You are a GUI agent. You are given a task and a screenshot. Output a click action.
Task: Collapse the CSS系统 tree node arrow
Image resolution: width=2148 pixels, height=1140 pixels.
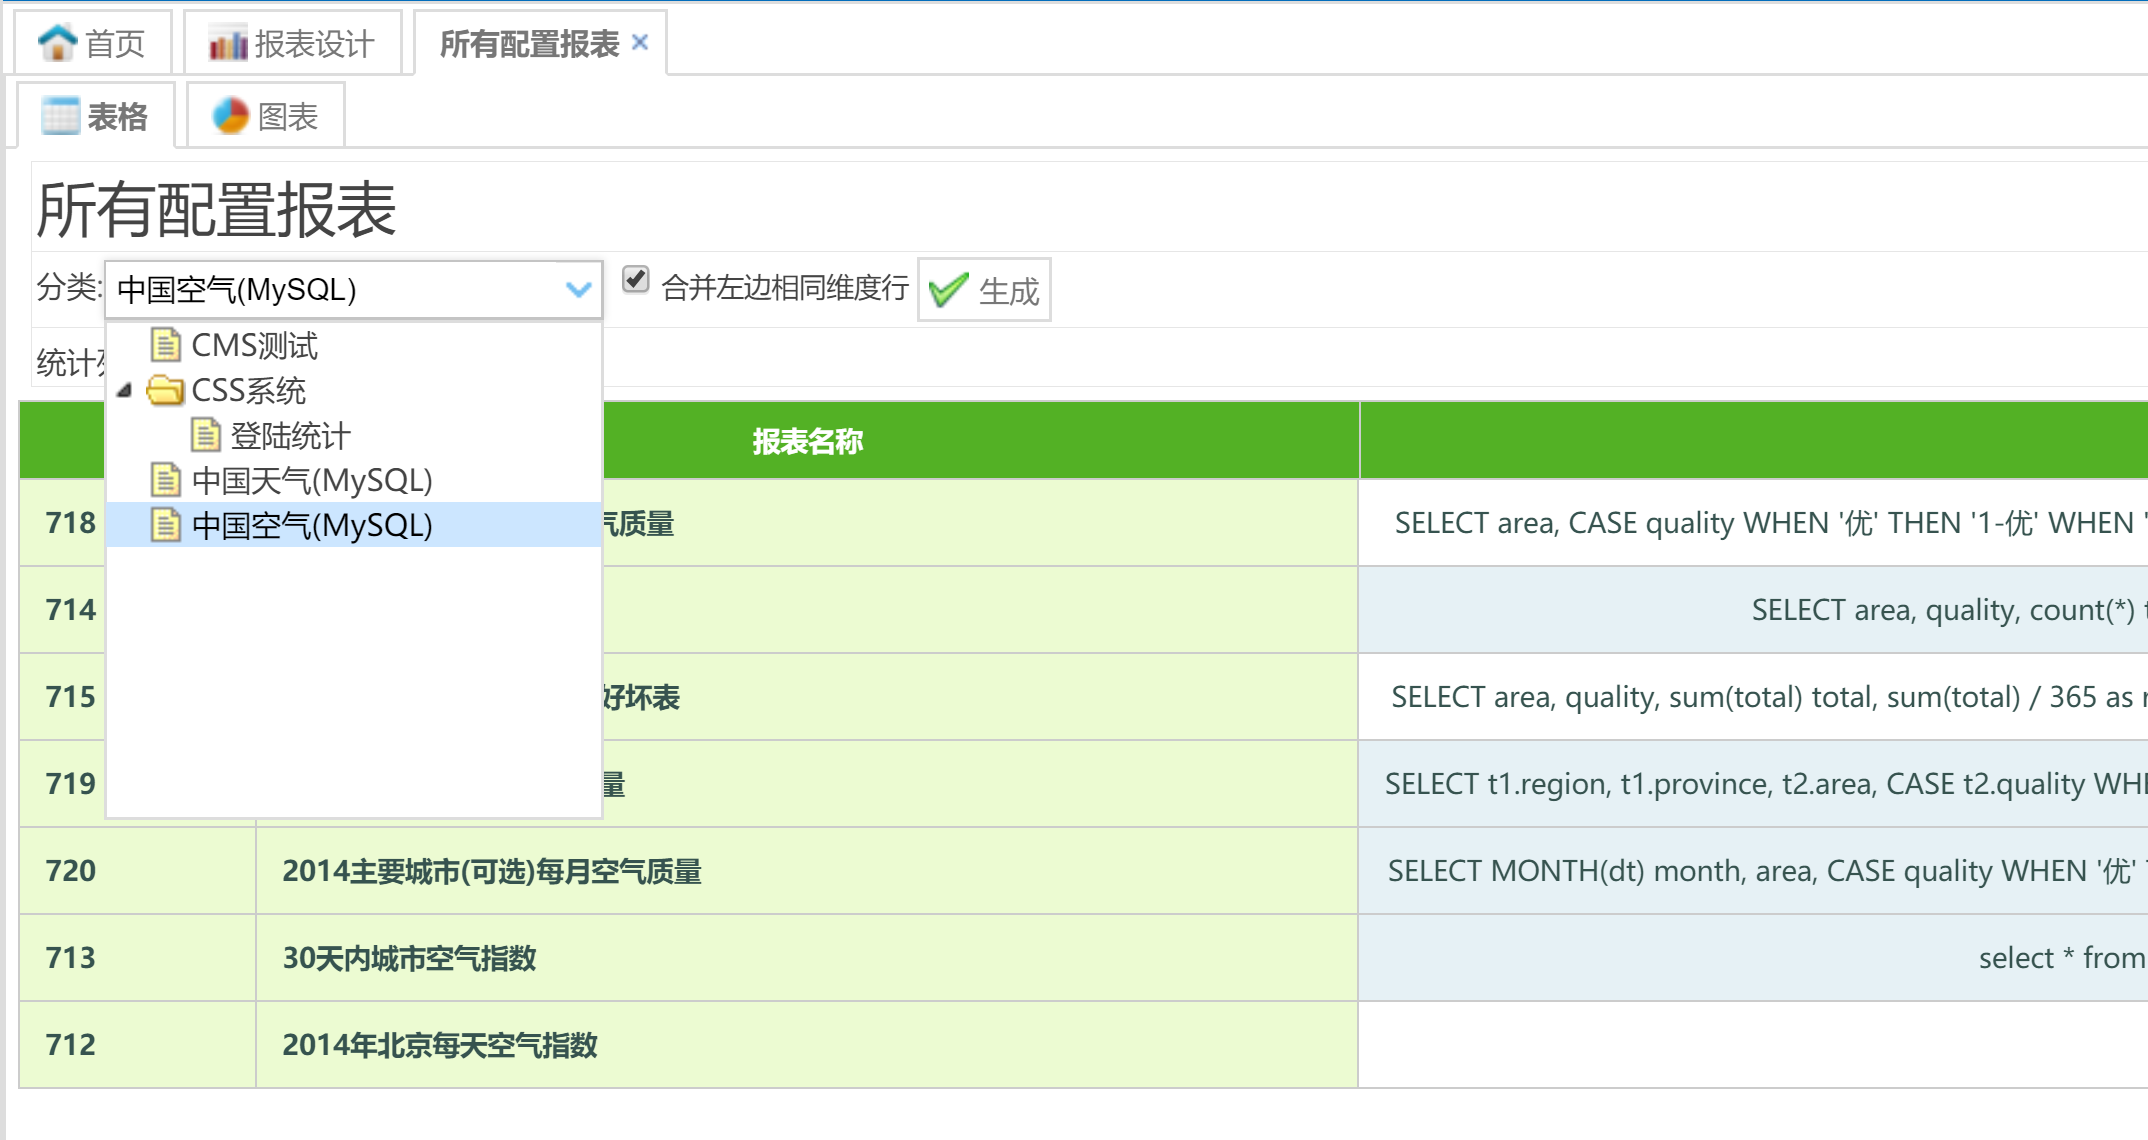click(x=124, y=390)
